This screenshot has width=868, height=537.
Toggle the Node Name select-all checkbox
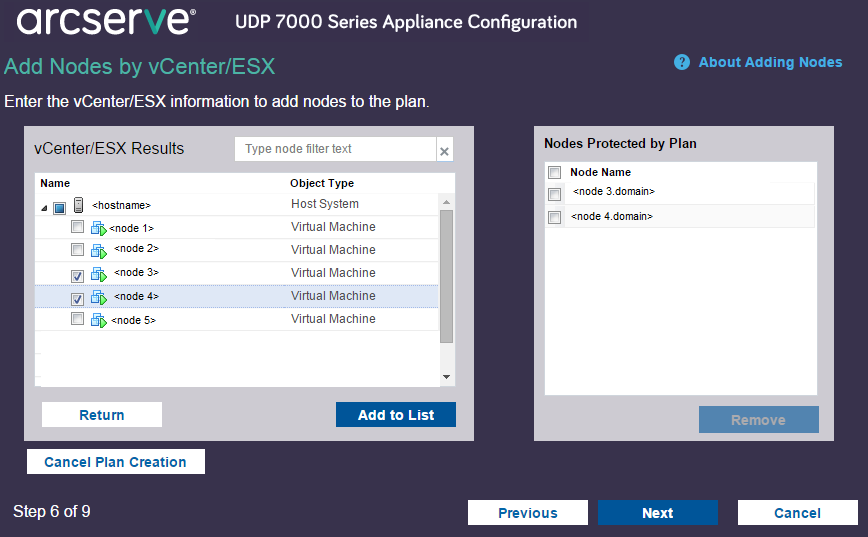pos(555,173)
